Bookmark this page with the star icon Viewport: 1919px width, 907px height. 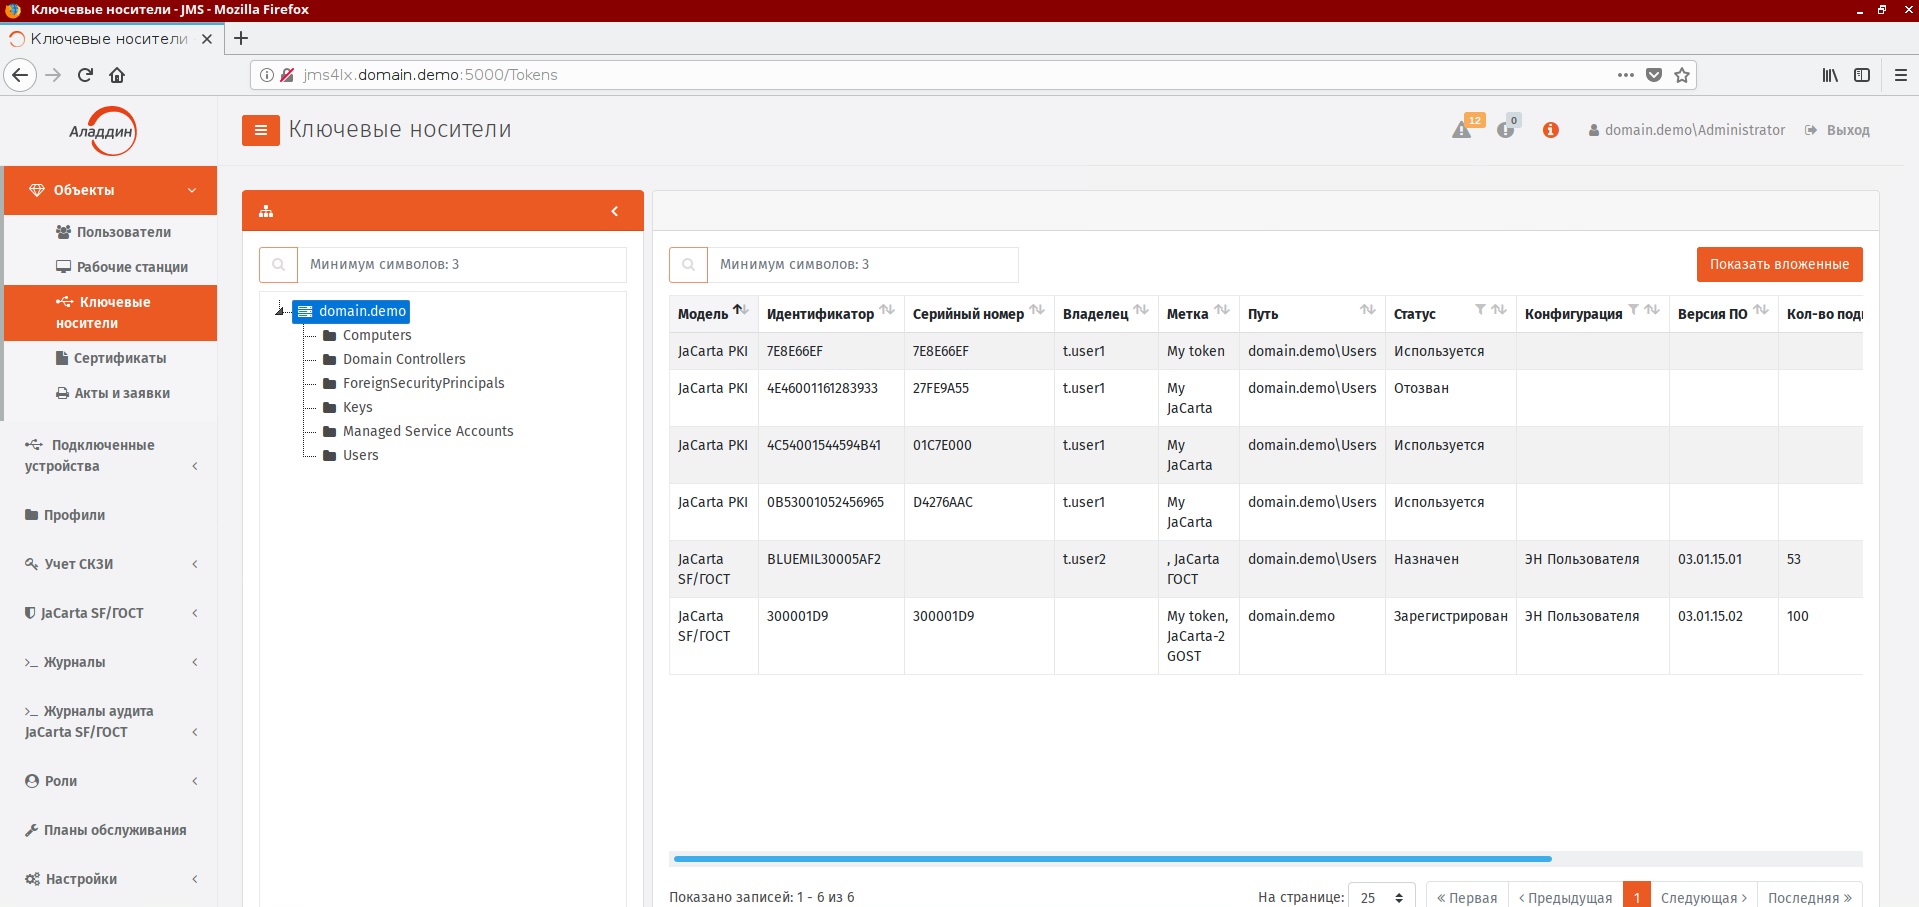1682,75
